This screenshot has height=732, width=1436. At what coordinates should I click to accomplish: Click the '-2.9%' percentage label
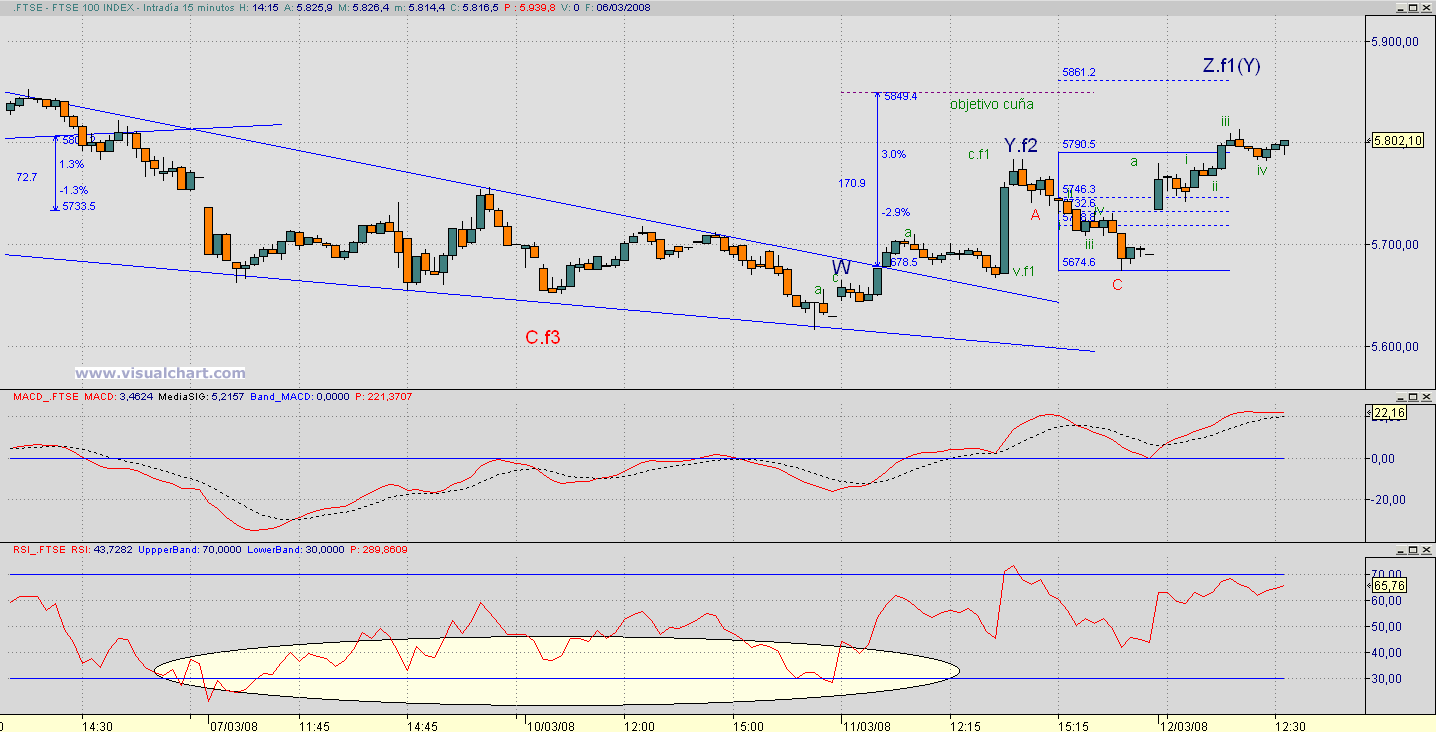coord(894,212)
